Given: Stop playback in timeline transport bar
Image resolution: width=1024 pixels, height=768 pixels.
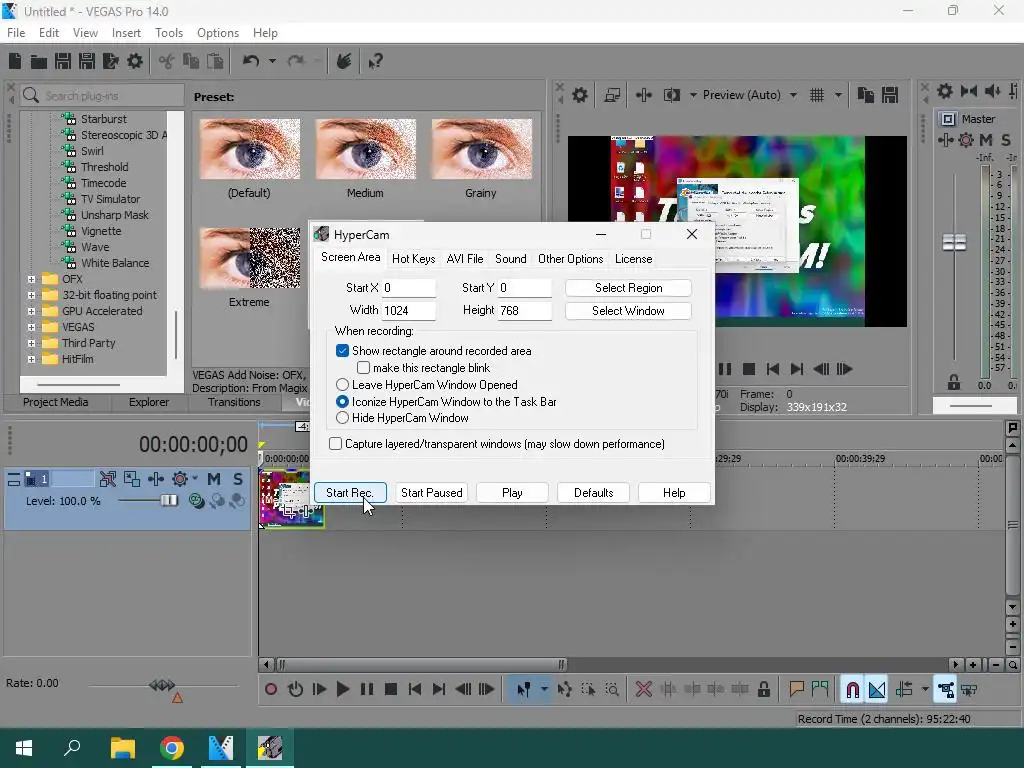Looking at the screenshot, I should click(x=391, y=689).
